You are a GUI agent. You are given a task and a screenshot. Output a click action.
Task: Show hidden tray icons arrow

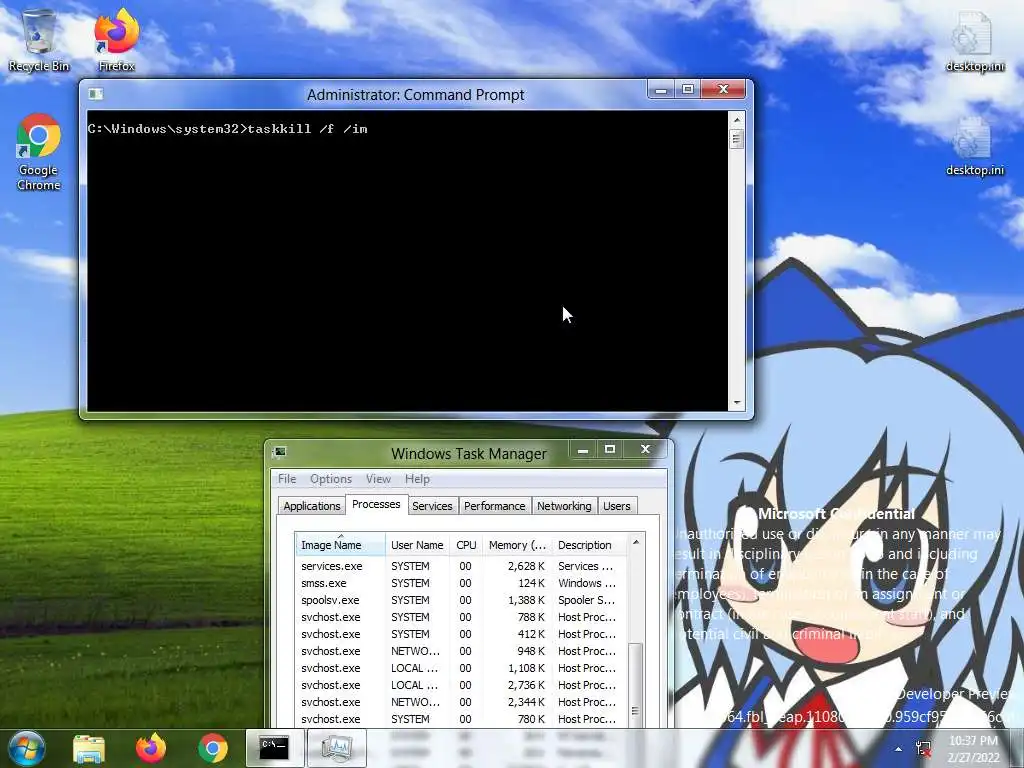pyautogui.click(x=899, y=749)
